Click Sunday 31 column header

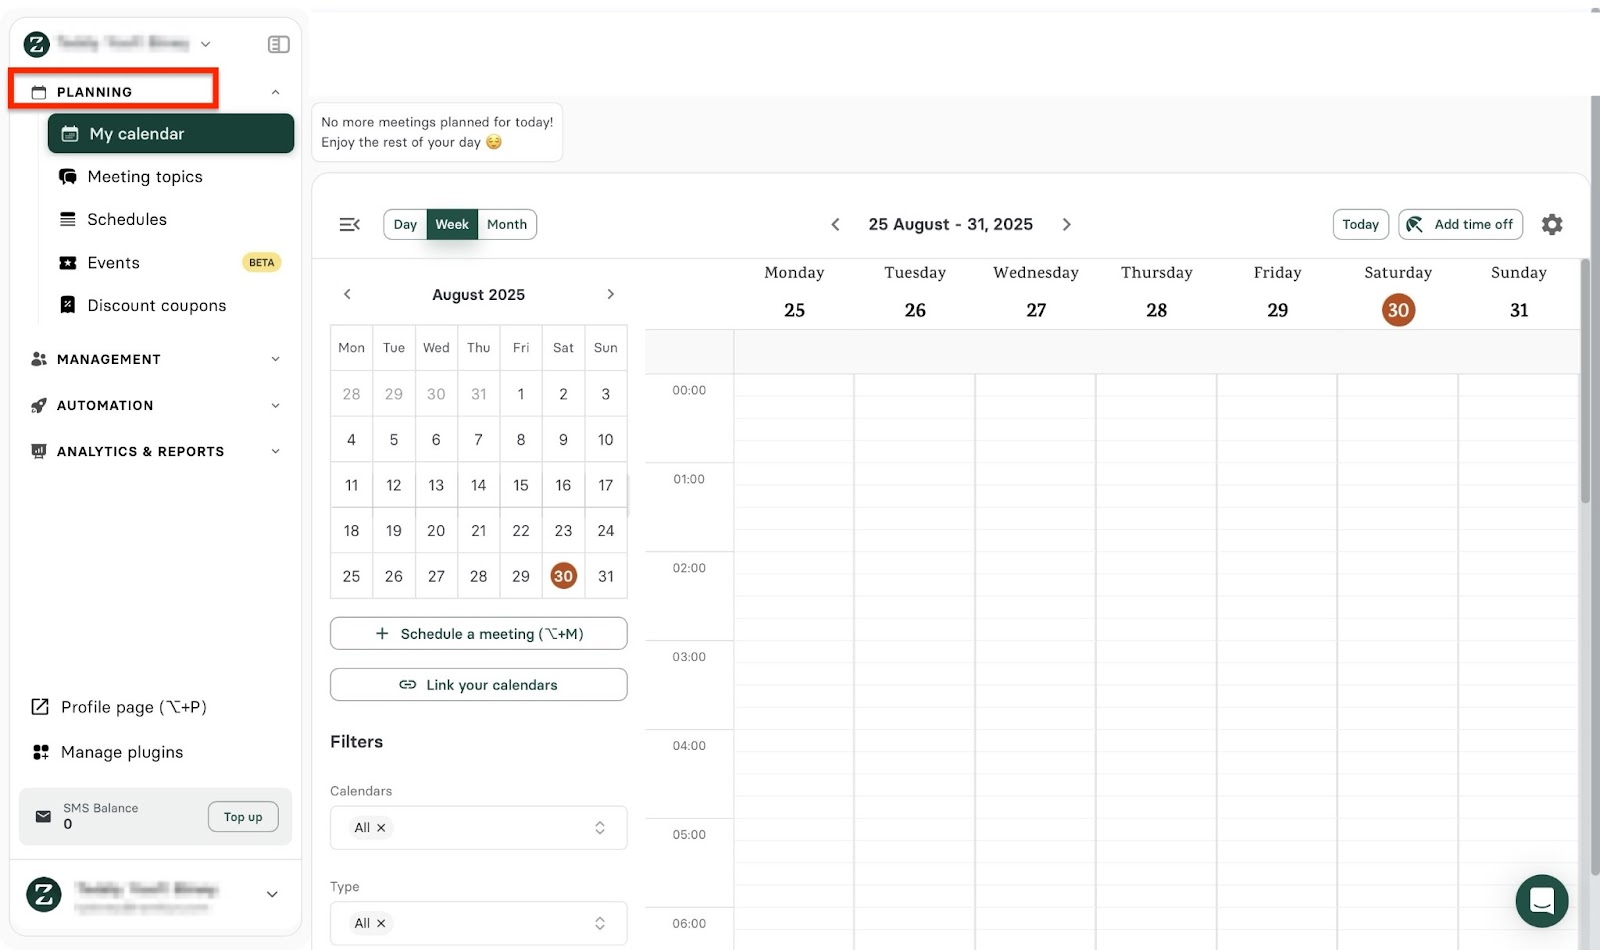1518,292
